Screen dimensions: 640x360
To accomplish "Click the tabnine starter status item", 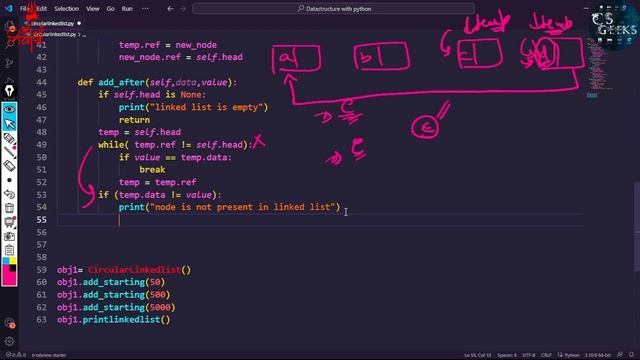I will pos(49,355).
